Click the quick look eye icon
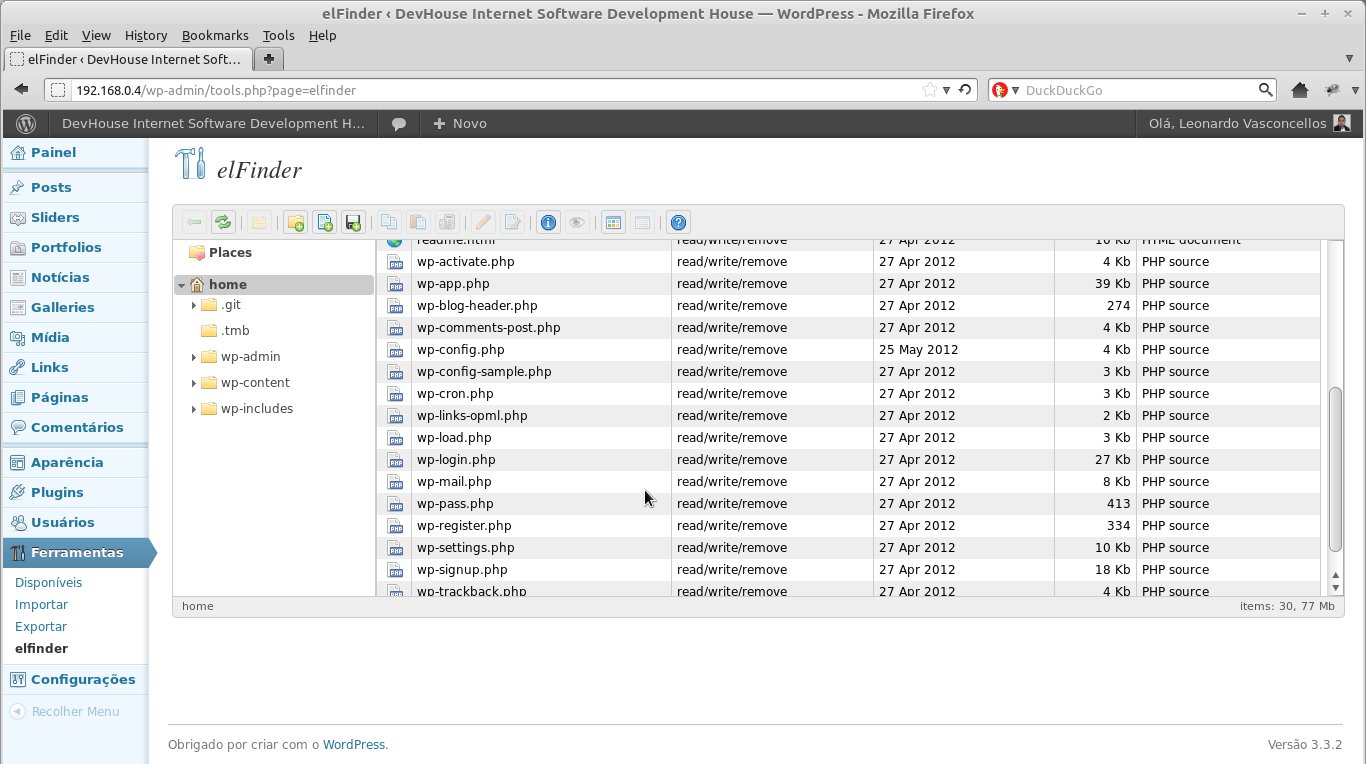This screenshot has height=764, width=1366. 577,223
